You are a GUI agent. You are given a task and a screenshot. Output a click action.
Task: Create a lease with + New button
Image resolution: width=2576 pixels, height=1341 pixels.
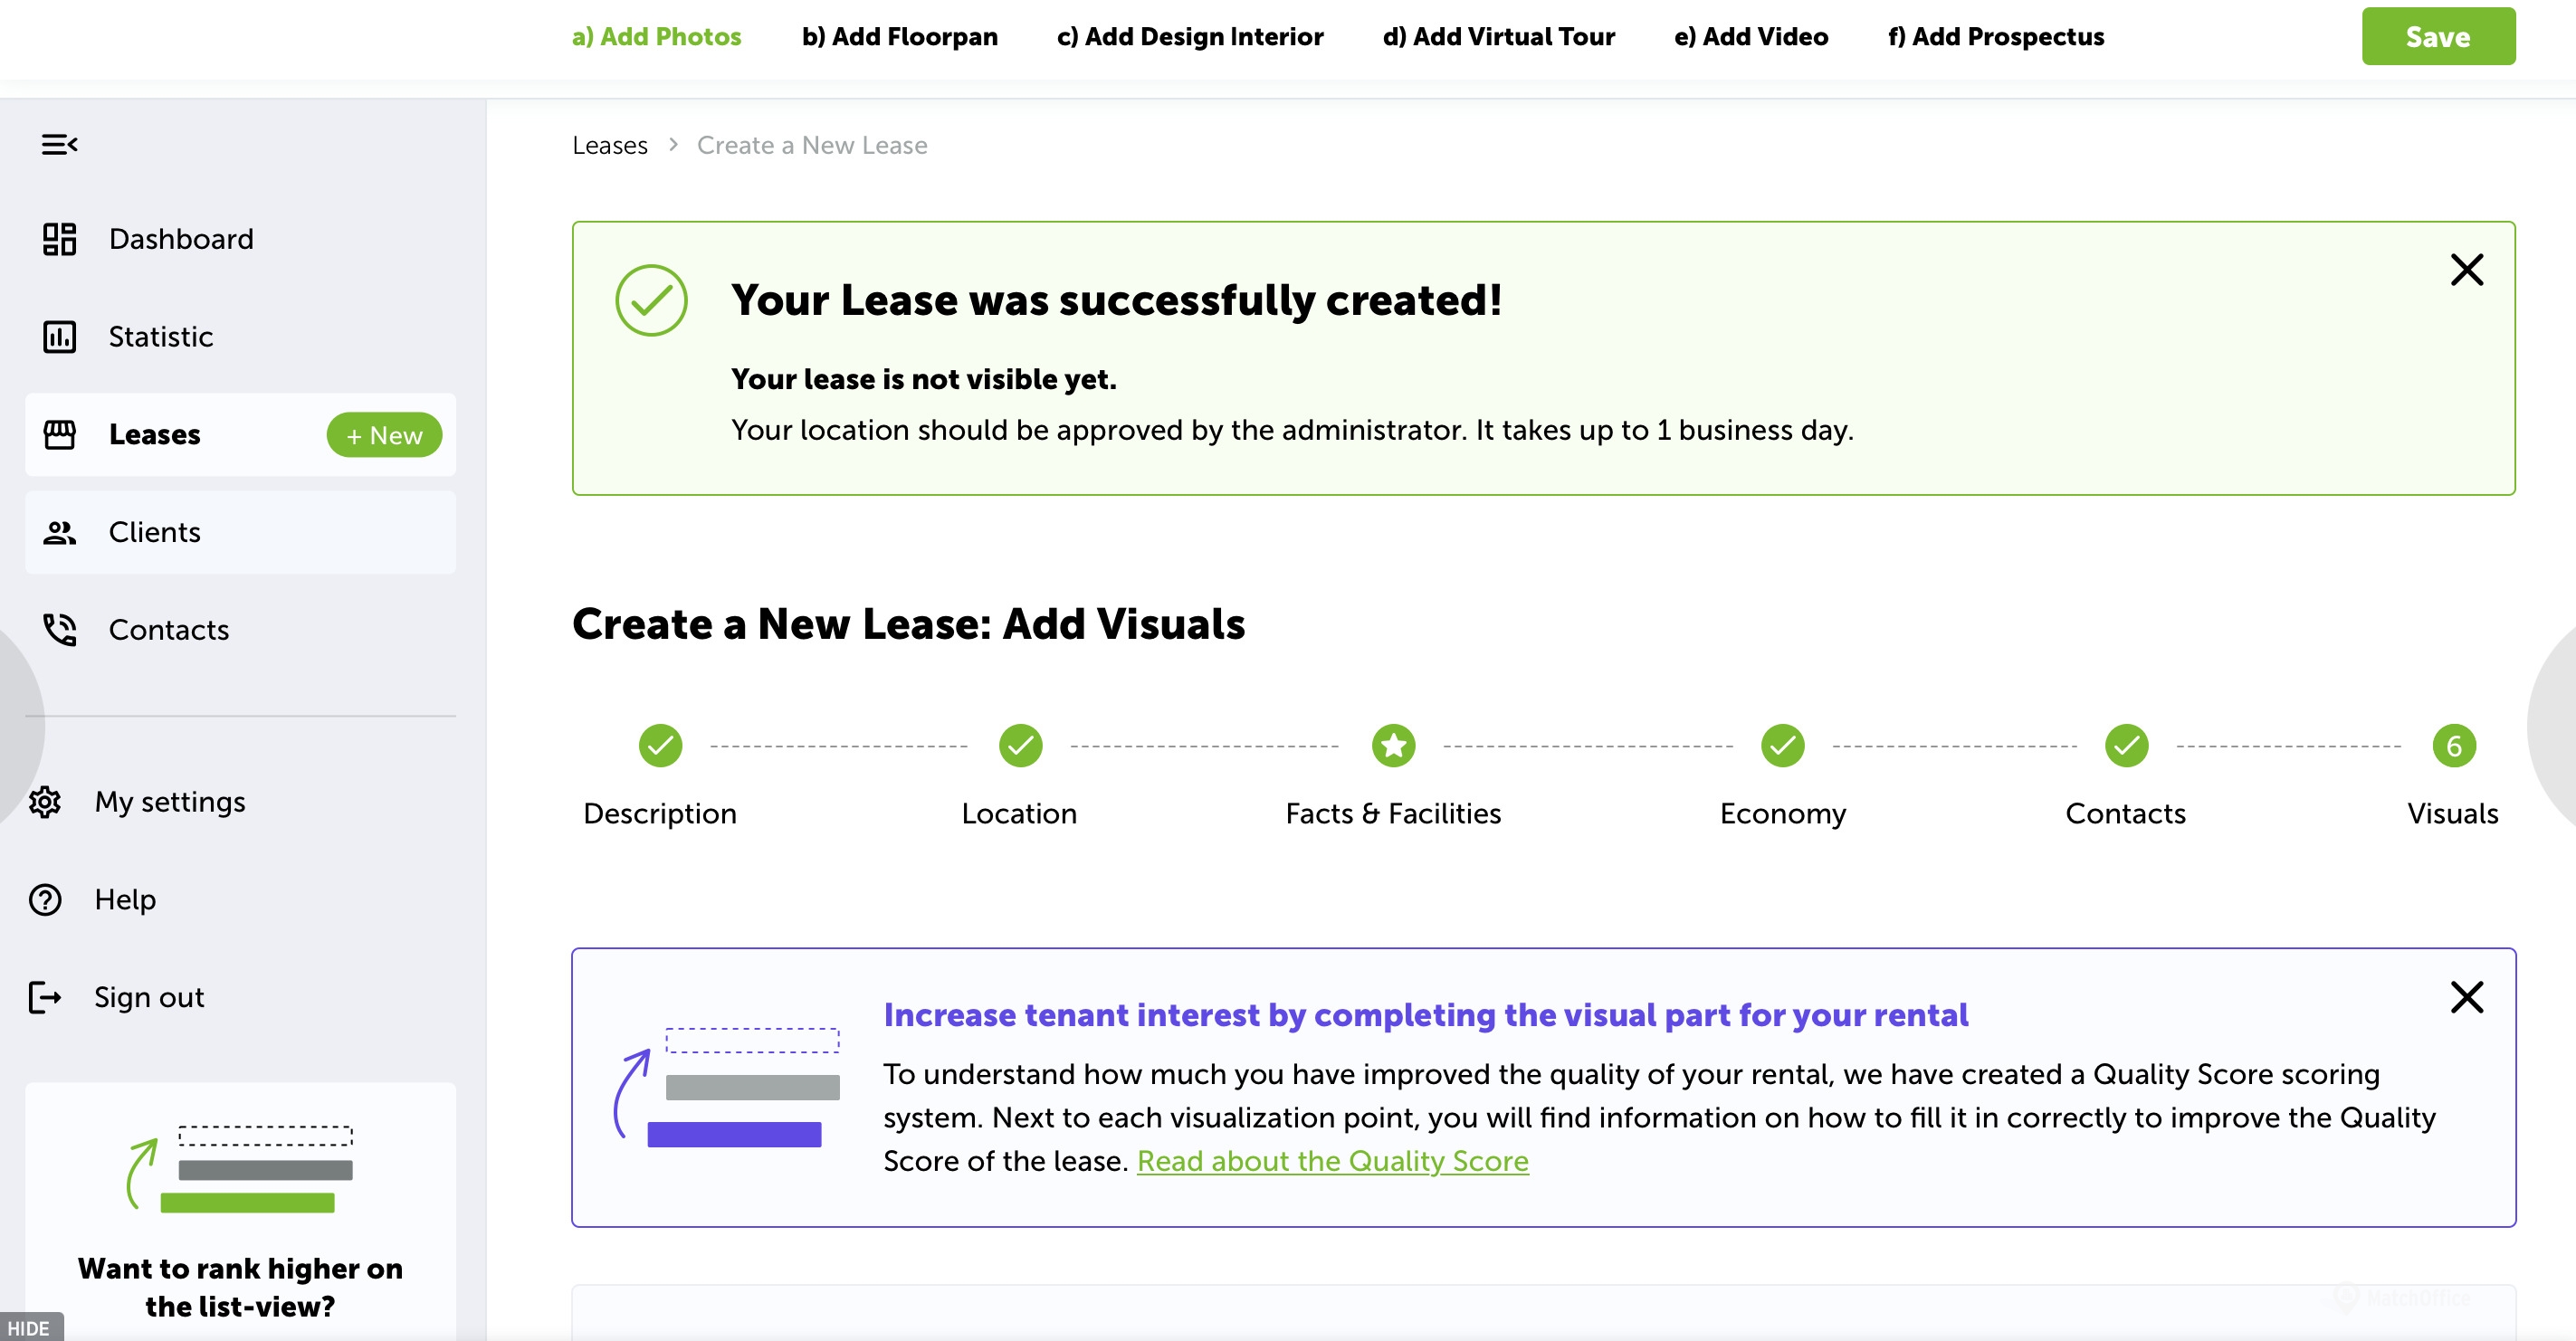coord(384,435)
